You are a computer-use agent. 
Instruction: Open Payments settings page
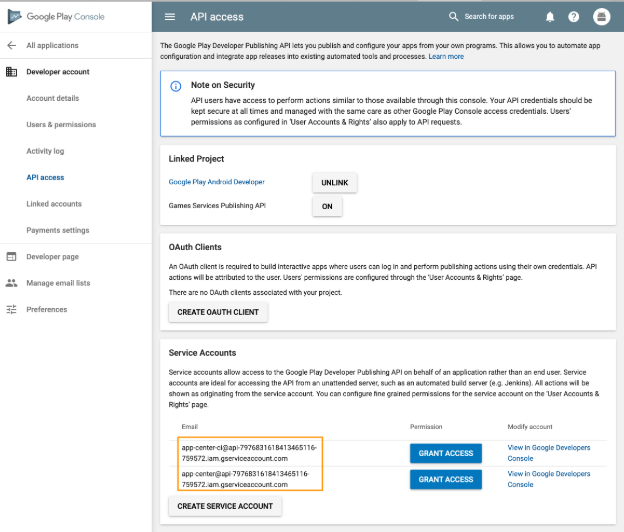(58, 230)
